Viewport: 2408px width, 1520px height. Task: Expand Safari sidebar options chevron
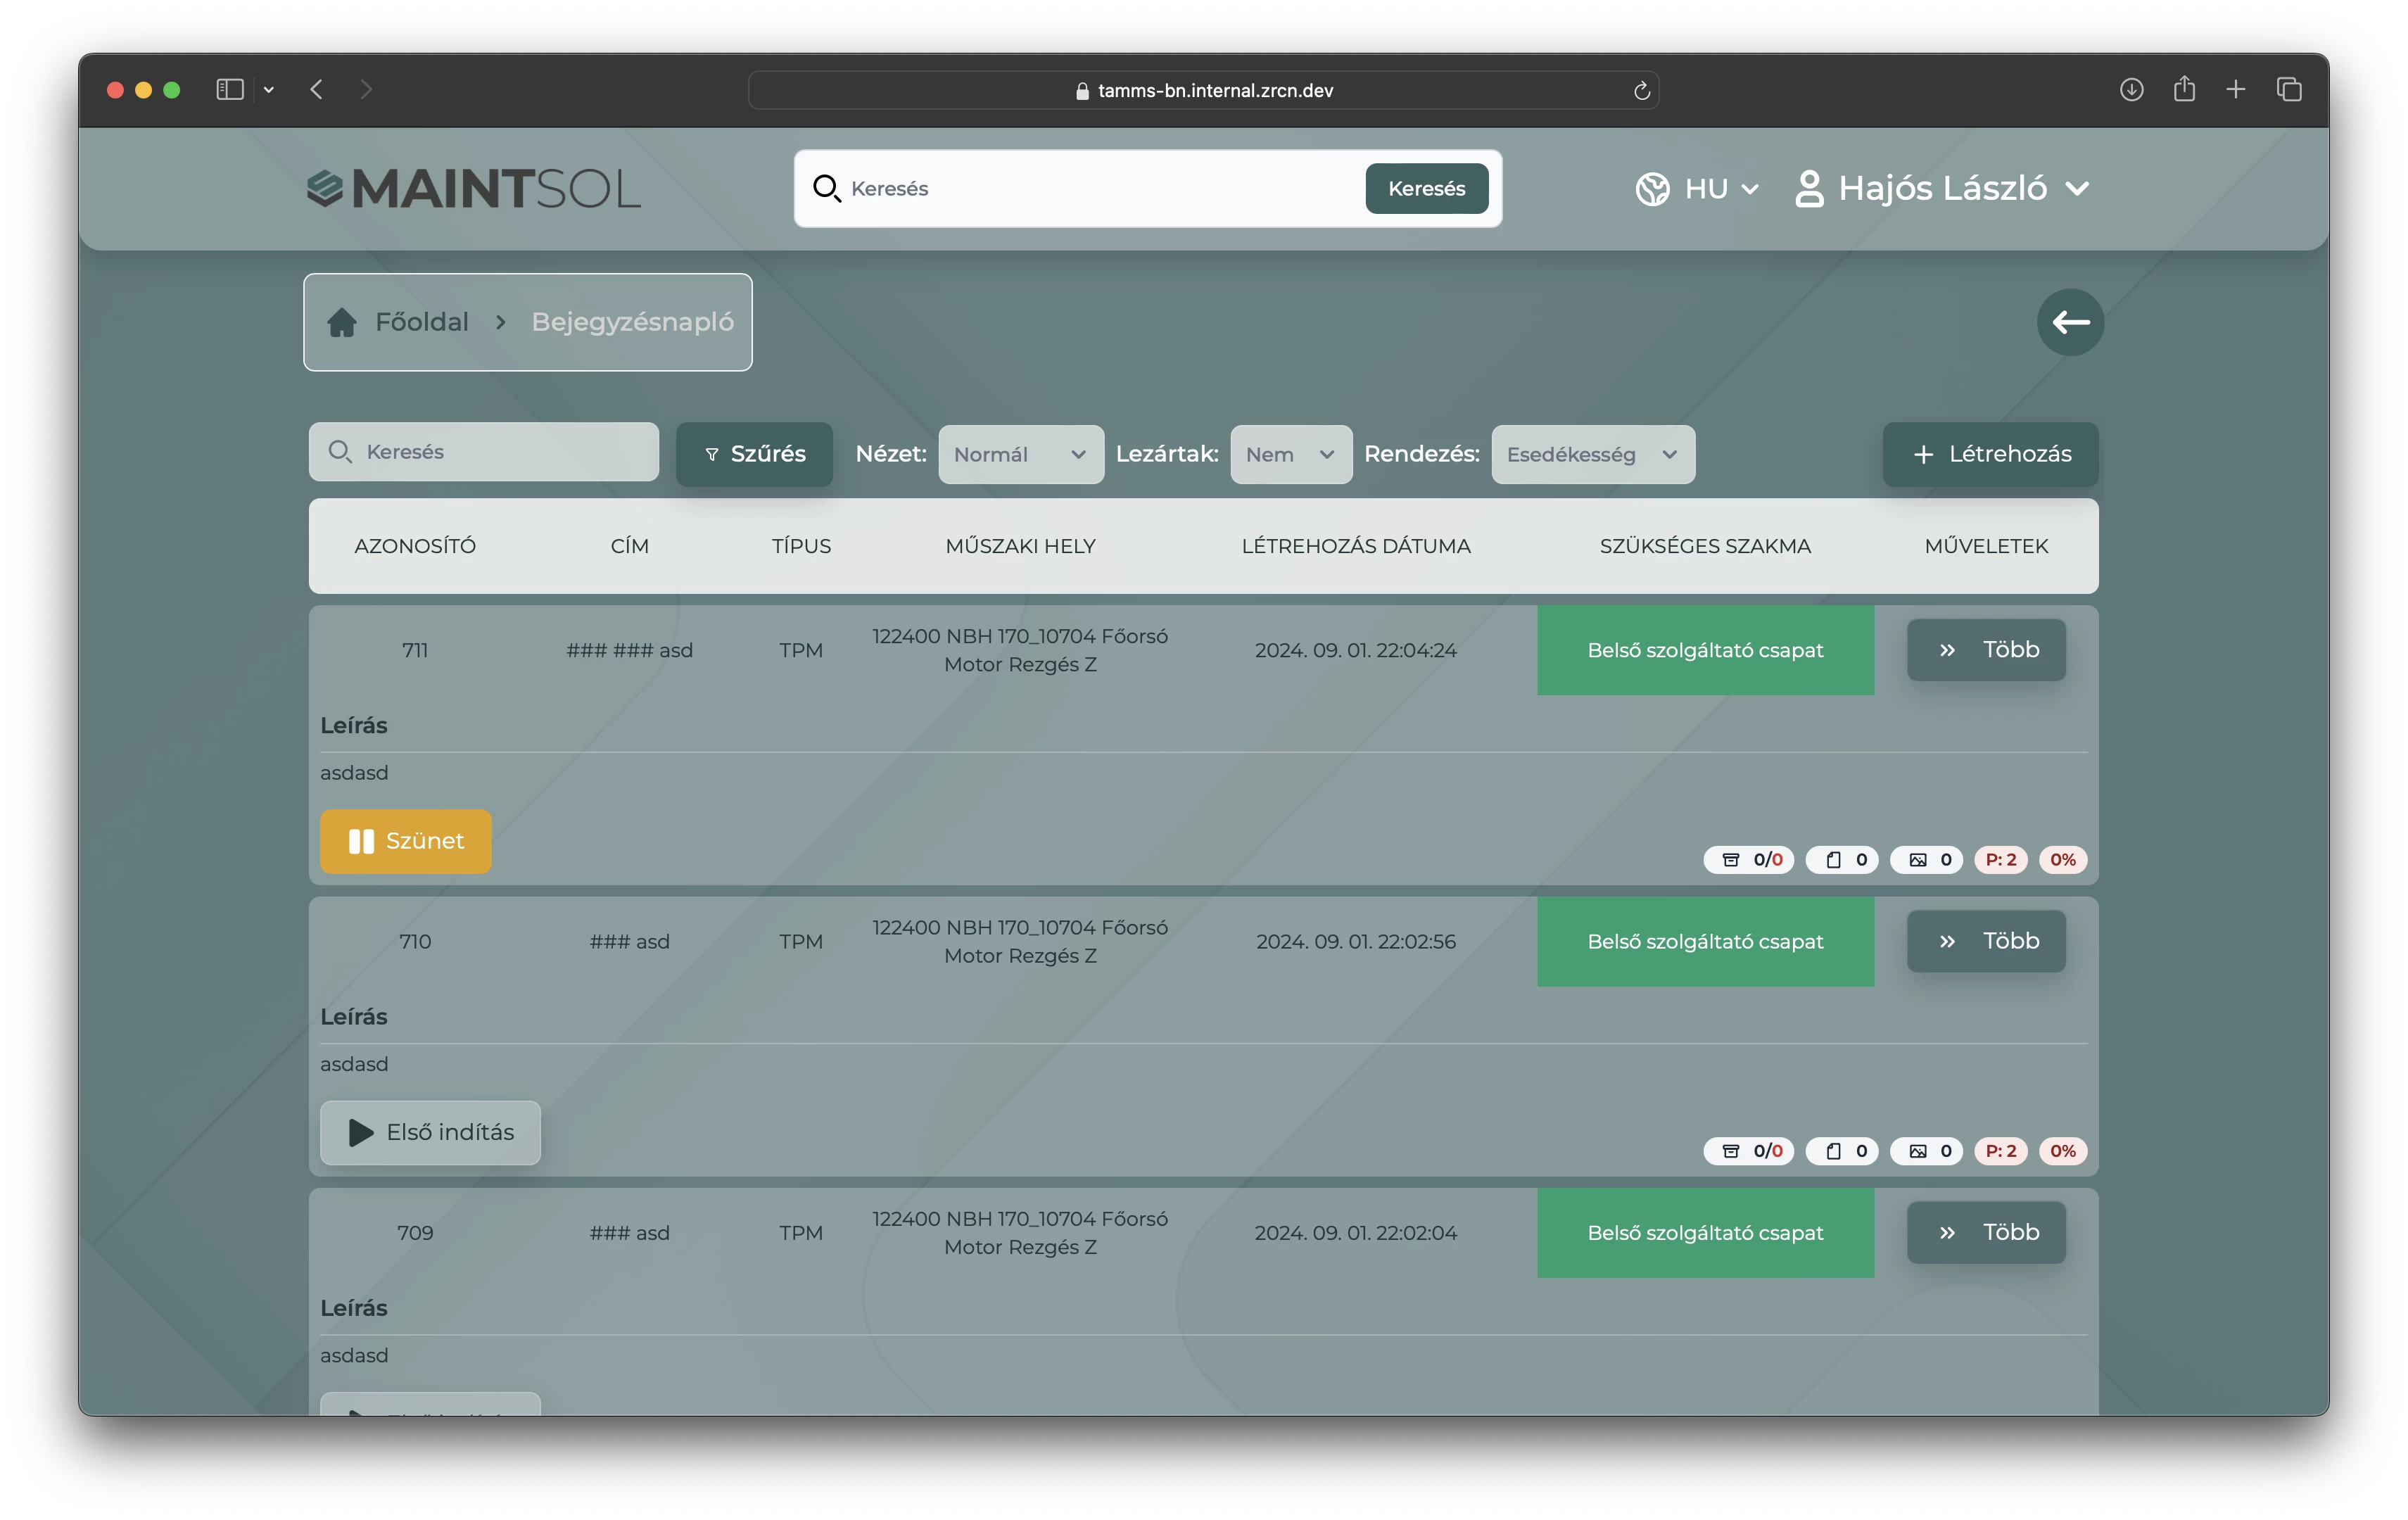[269, 90]
